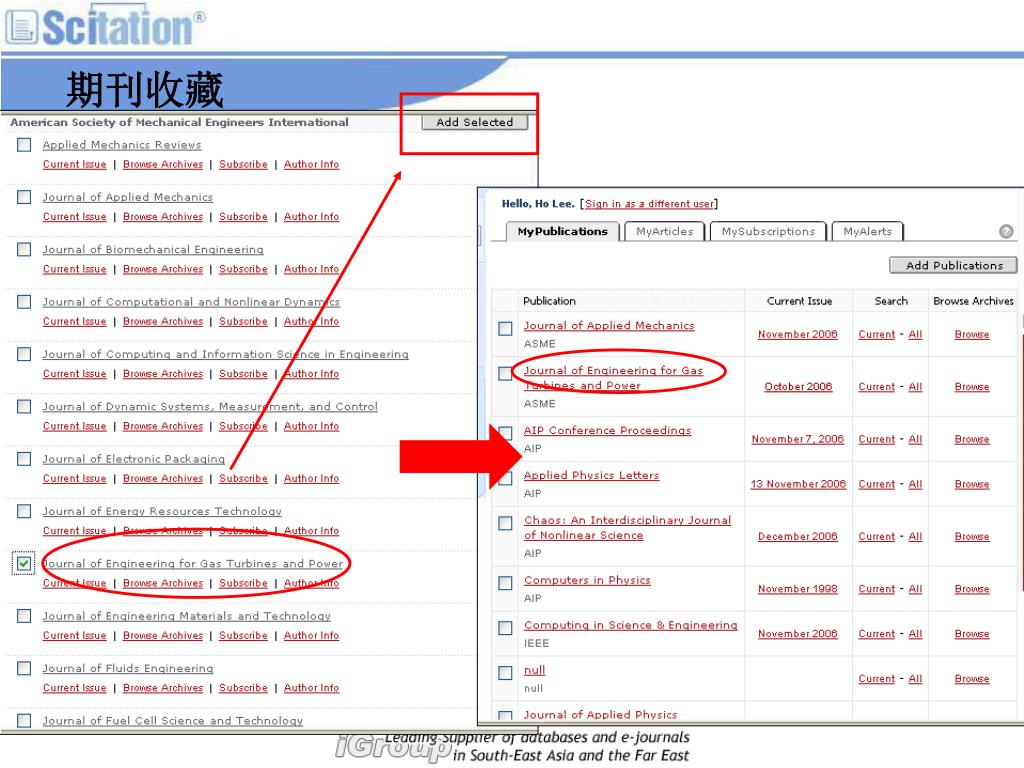This screenshot has width=1024, height=768.
Task: Open November 2006 issue of Journal of Applied Mechanics
Action: coord(797,334)
